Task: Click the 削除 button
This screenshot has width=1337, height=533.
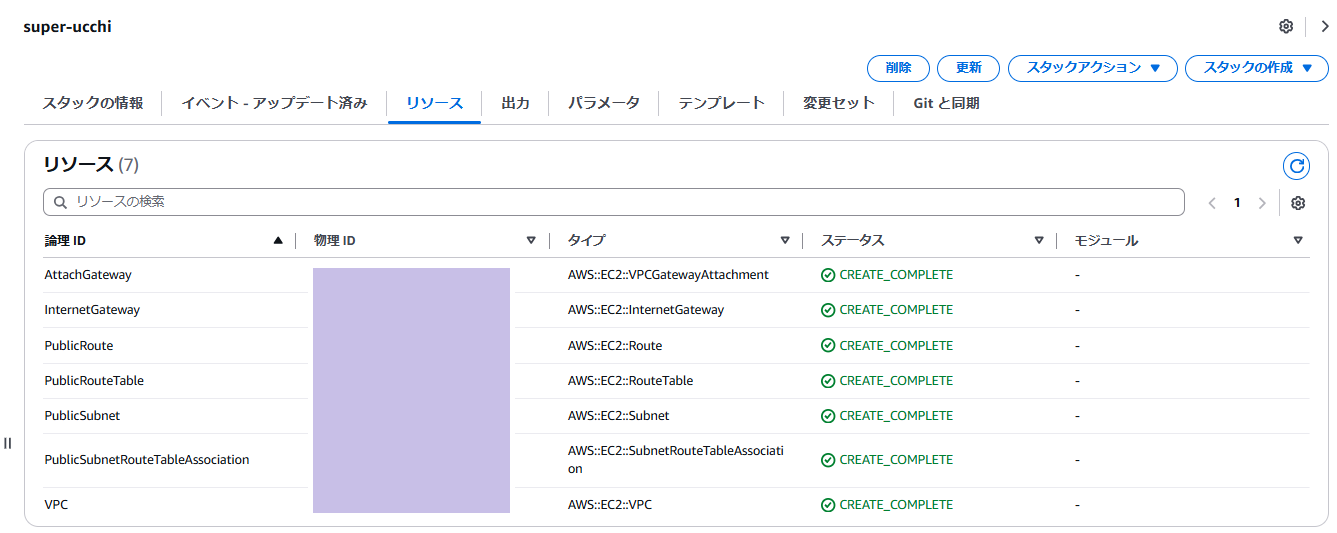Action: (898, 68)
